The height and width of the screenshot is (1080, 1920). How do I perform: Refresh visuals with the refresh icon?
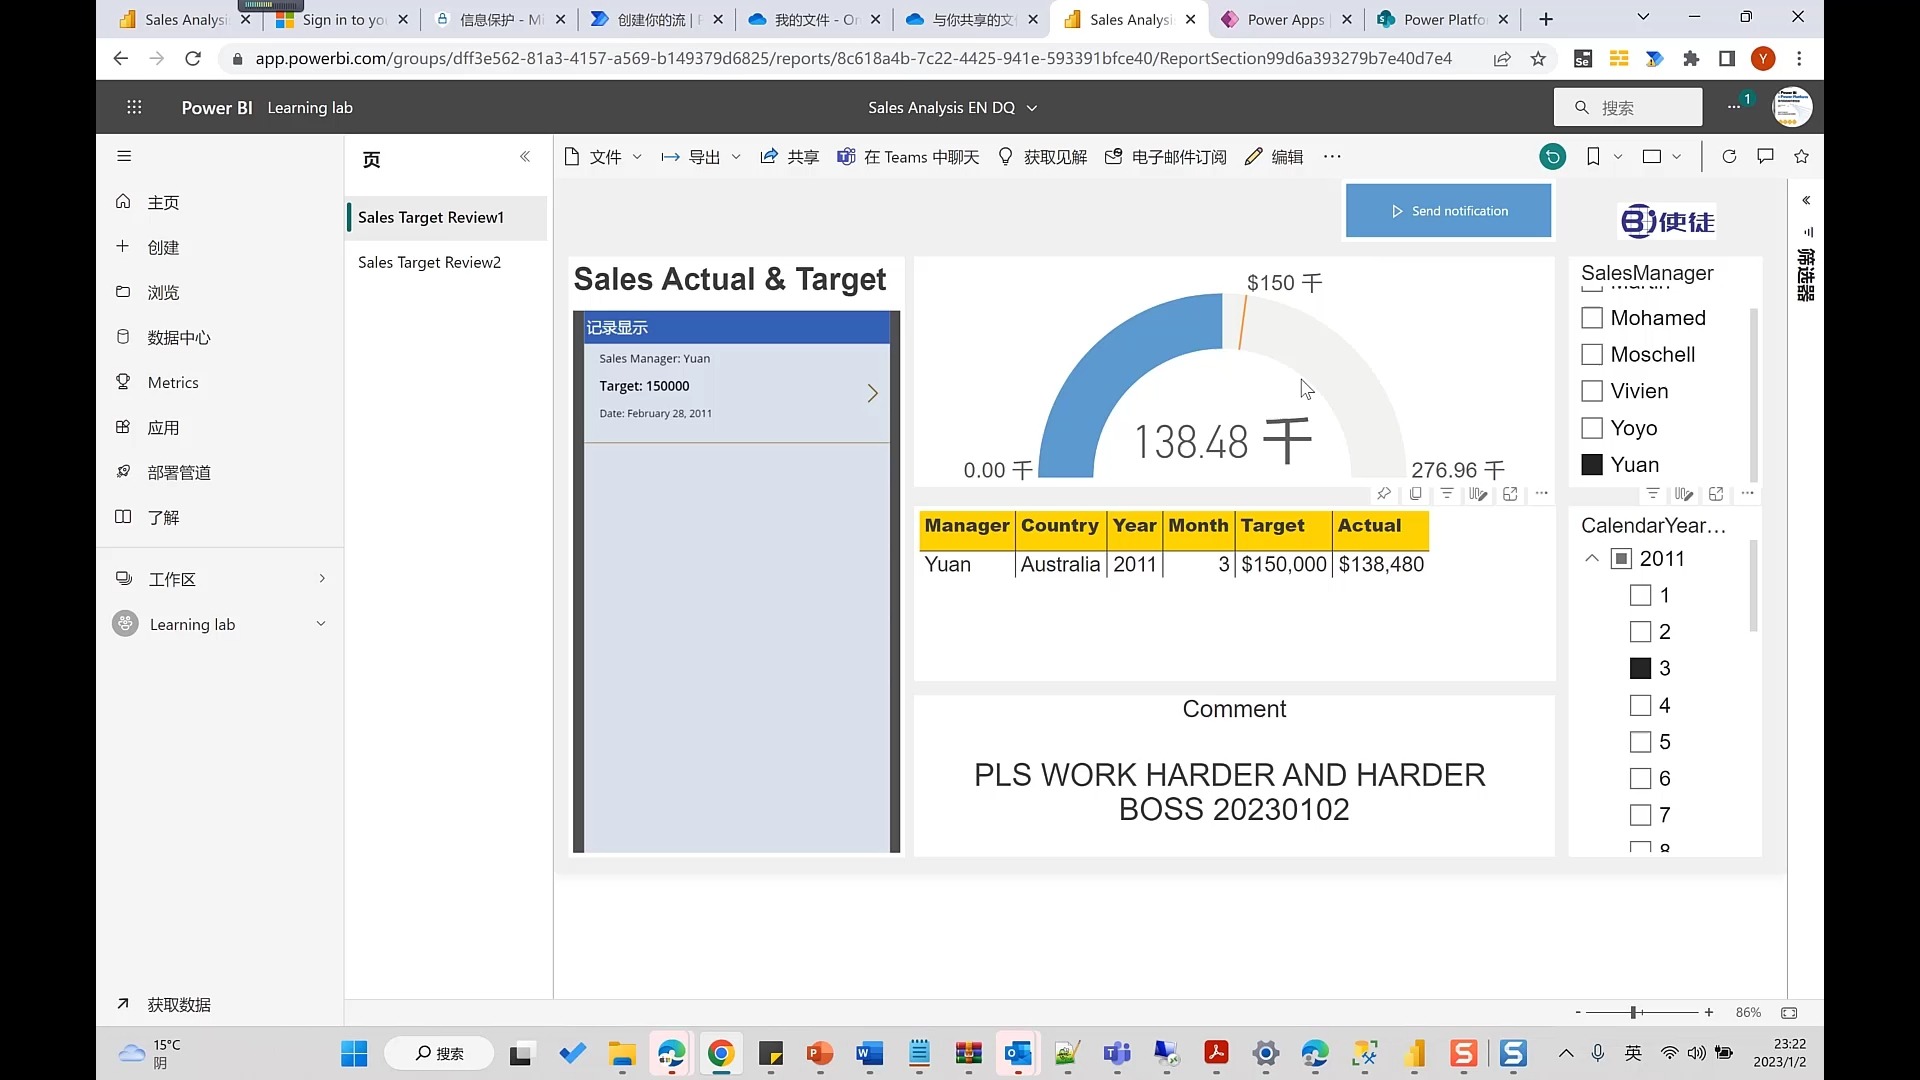point(1729,157)
